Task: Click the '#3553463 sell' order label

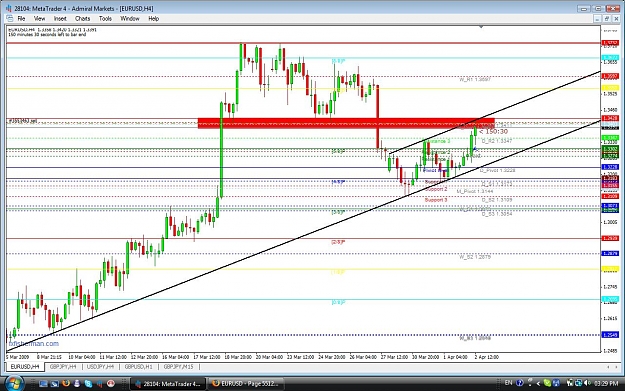Action: 23,121
